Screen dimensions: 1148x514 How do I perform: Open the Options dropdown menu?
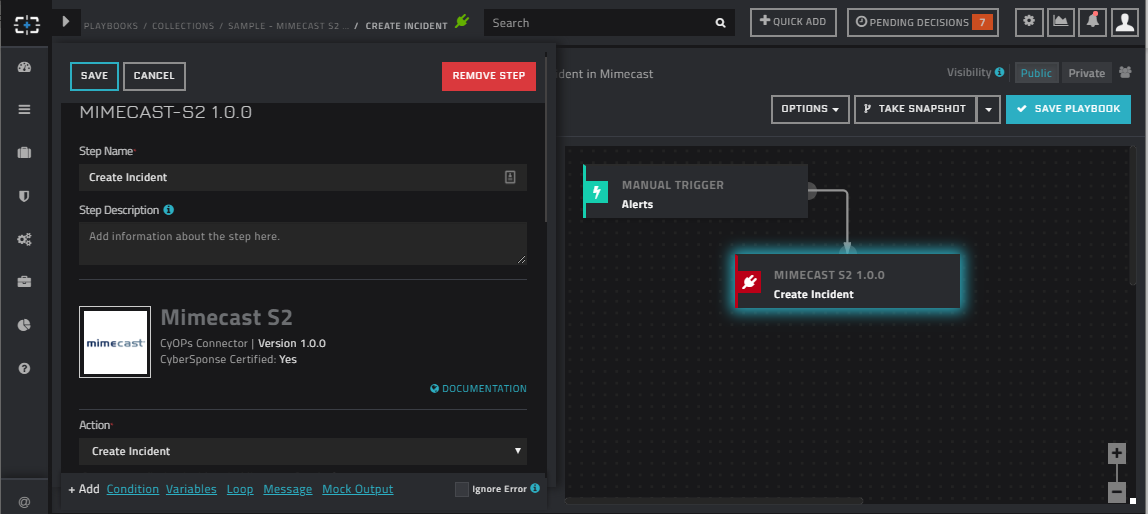tap(810, 109)
